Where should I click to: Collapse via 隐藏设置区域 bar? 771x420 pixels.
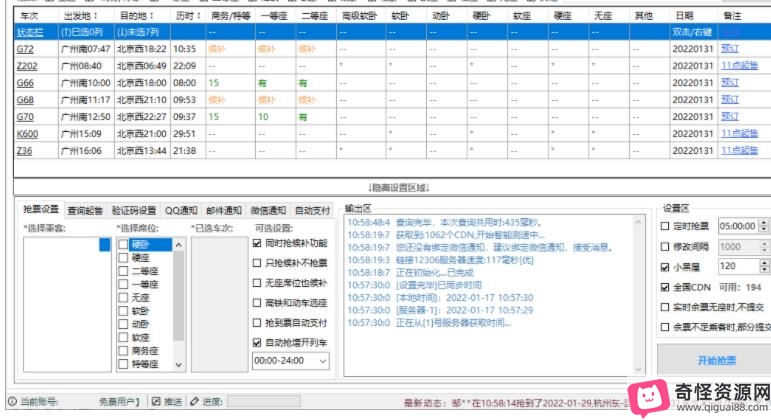[398, 187]
